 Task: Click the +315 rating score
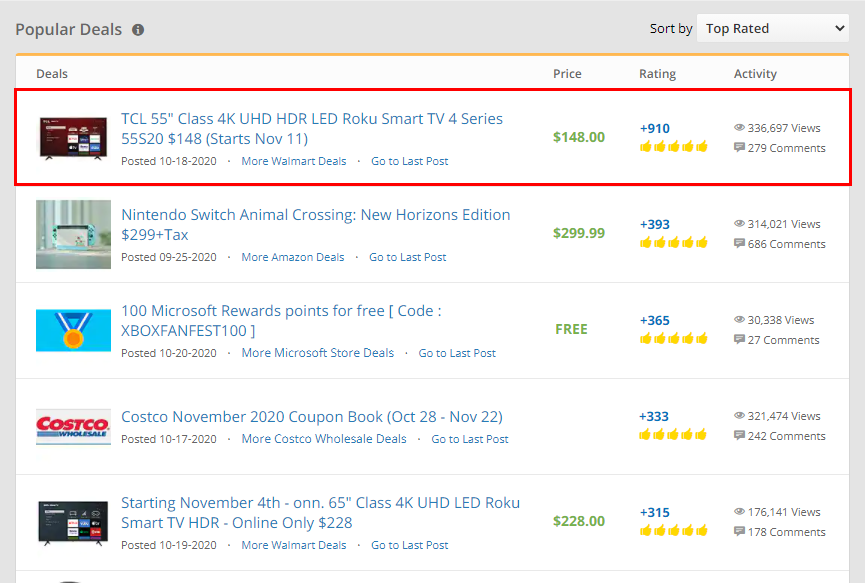pos(654,512)
